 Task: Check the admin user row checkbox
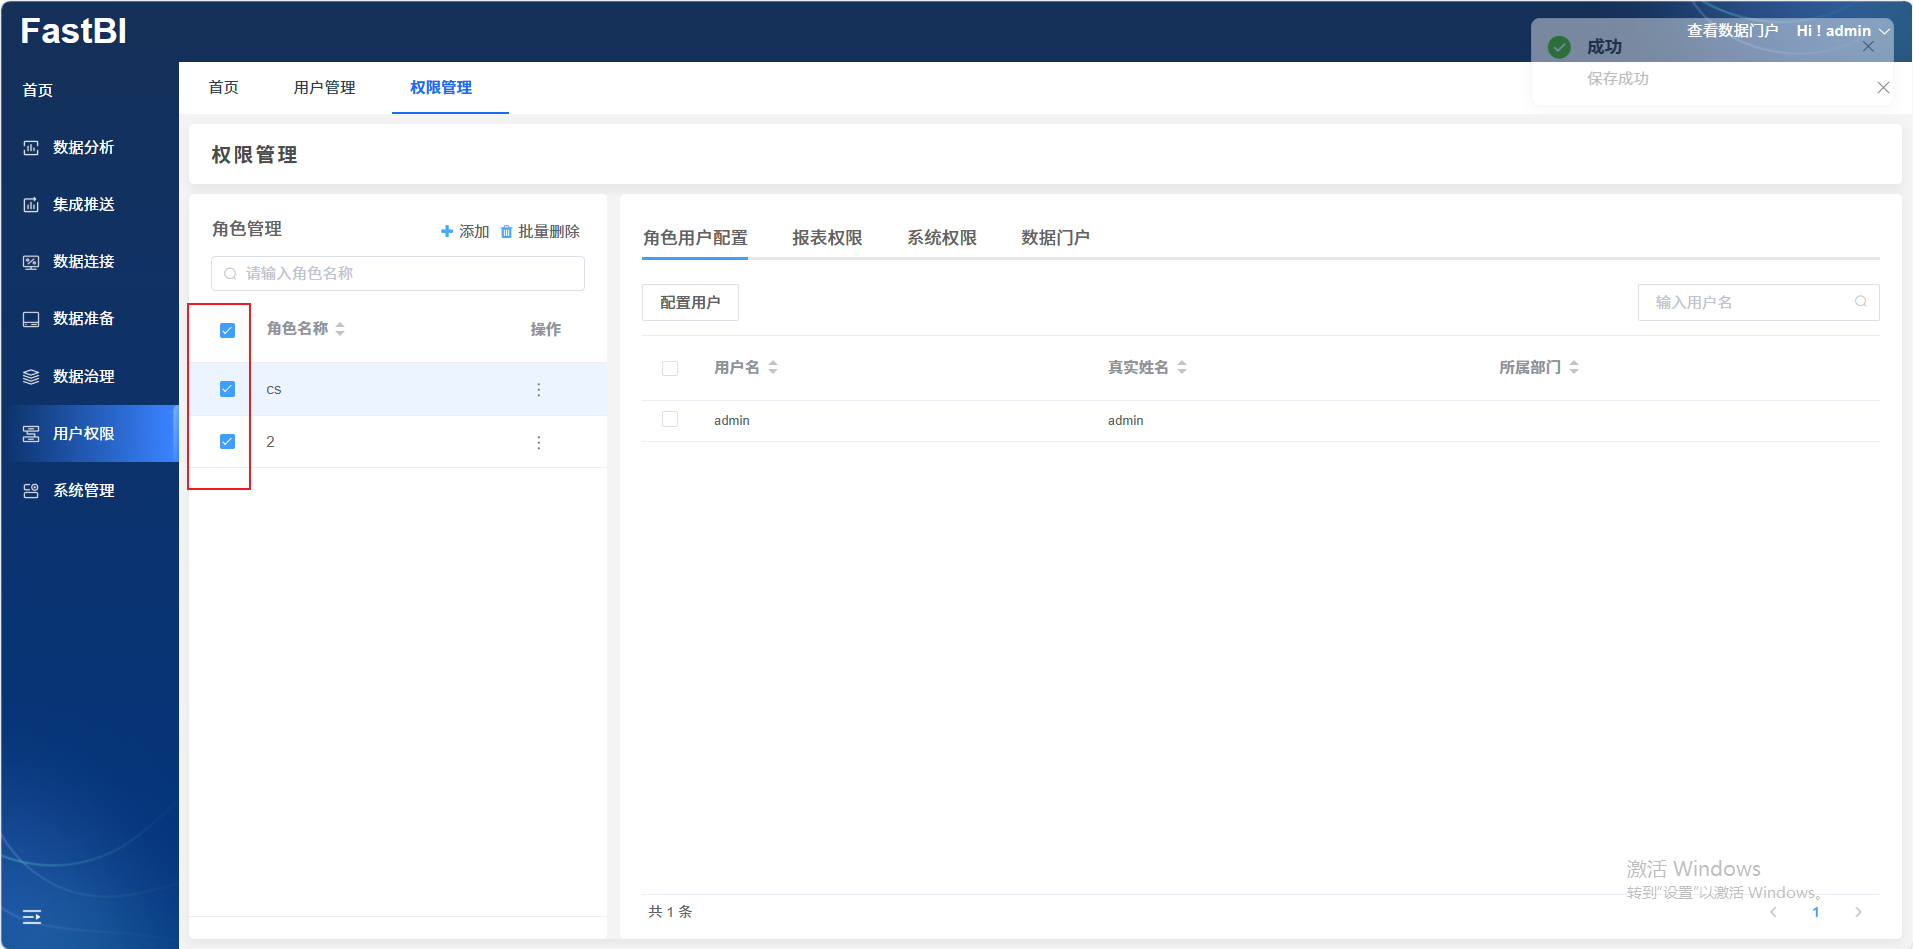pos(670,420)
